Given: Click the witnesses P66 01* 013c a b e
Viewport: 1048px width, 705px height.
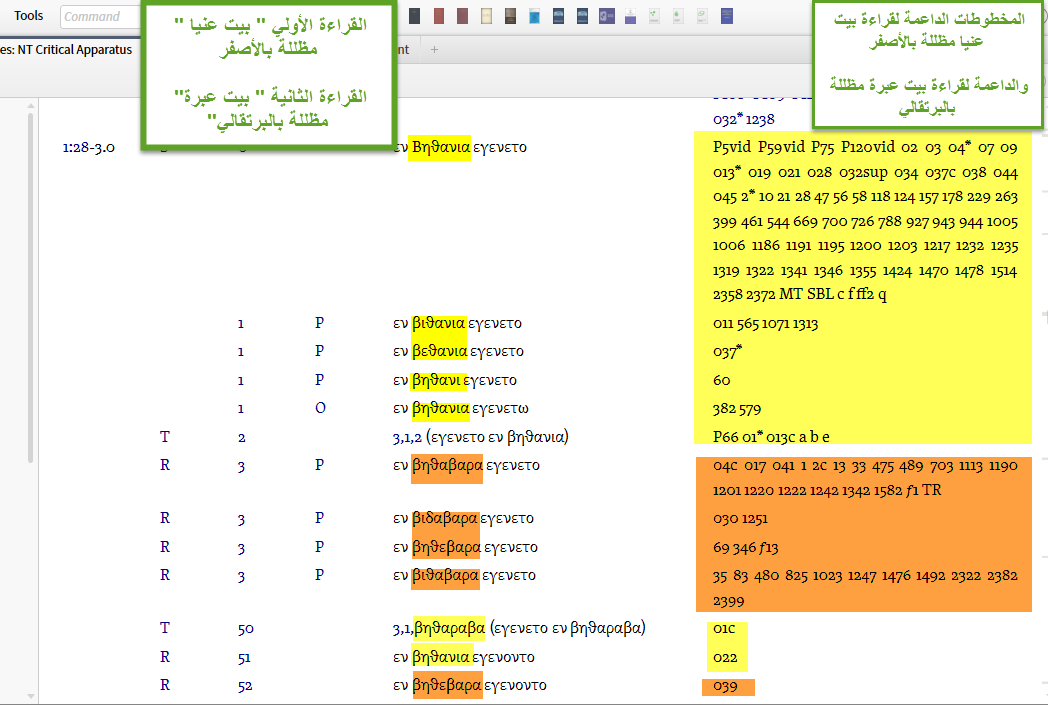Looking at the screenshot, I should 771,437.
